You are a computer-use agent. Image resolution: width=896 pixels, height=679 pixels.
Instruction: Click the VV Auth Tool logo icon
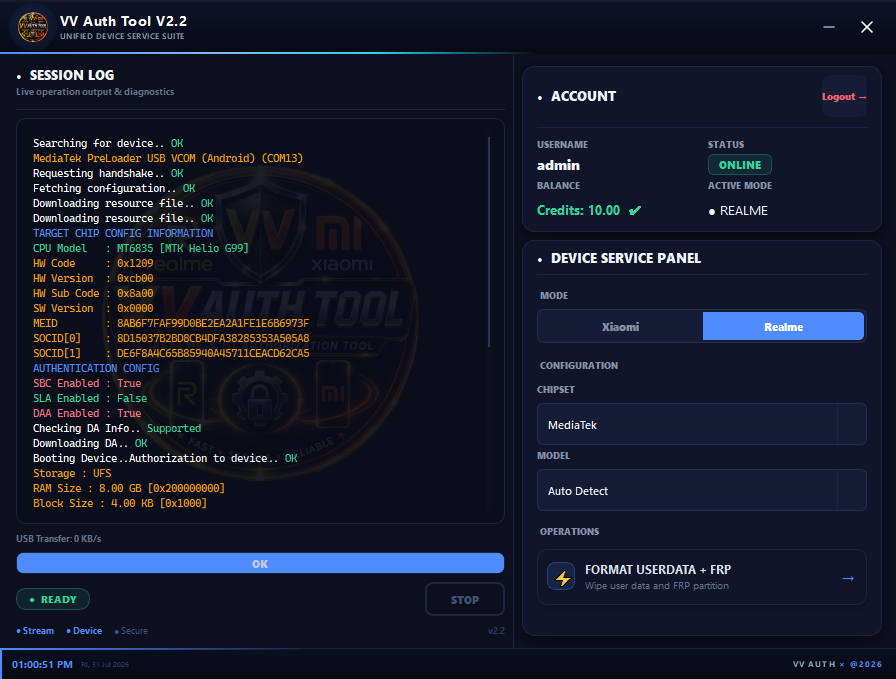(33, 27)
